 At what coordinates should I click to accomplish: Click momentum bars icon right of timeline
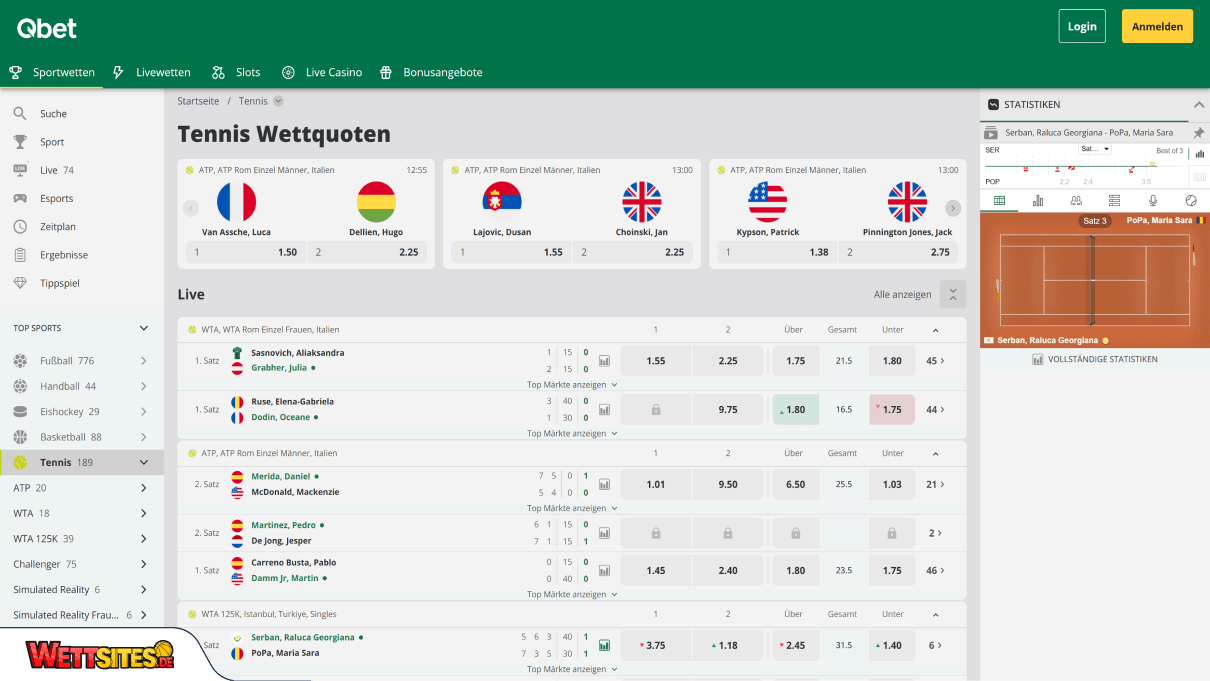click(x=1199, y=154)
